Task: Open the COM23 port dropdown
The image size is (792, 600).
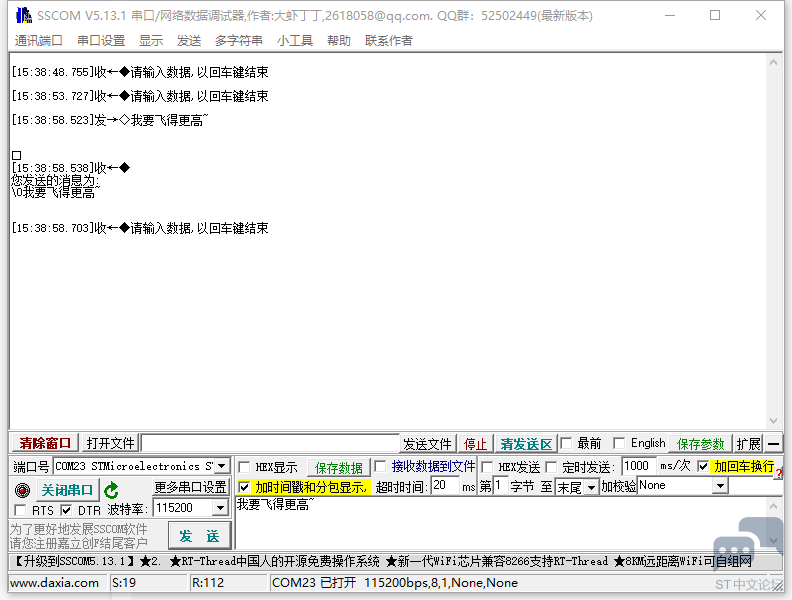Action: pyautogui.click(x=221, y=466)
